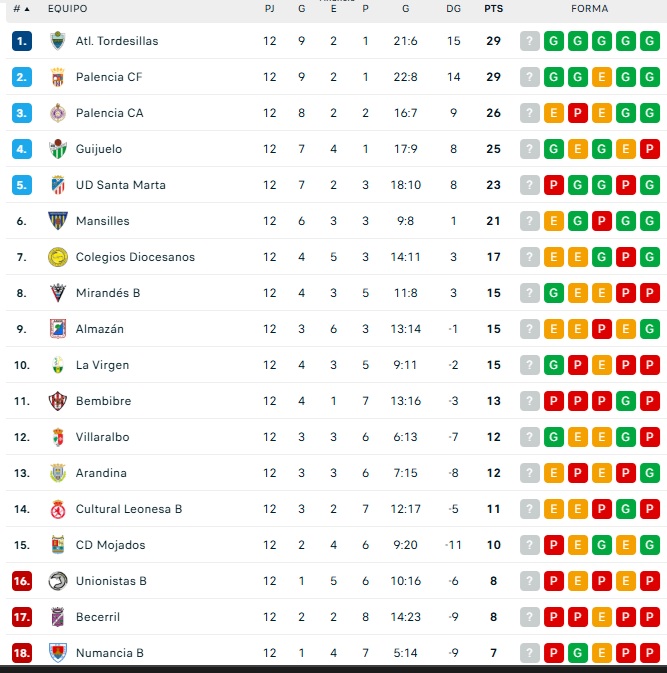Click the Cultural Leonesa B crest
The height and width of the screenshot is (673, 667).
pos(57,509)
